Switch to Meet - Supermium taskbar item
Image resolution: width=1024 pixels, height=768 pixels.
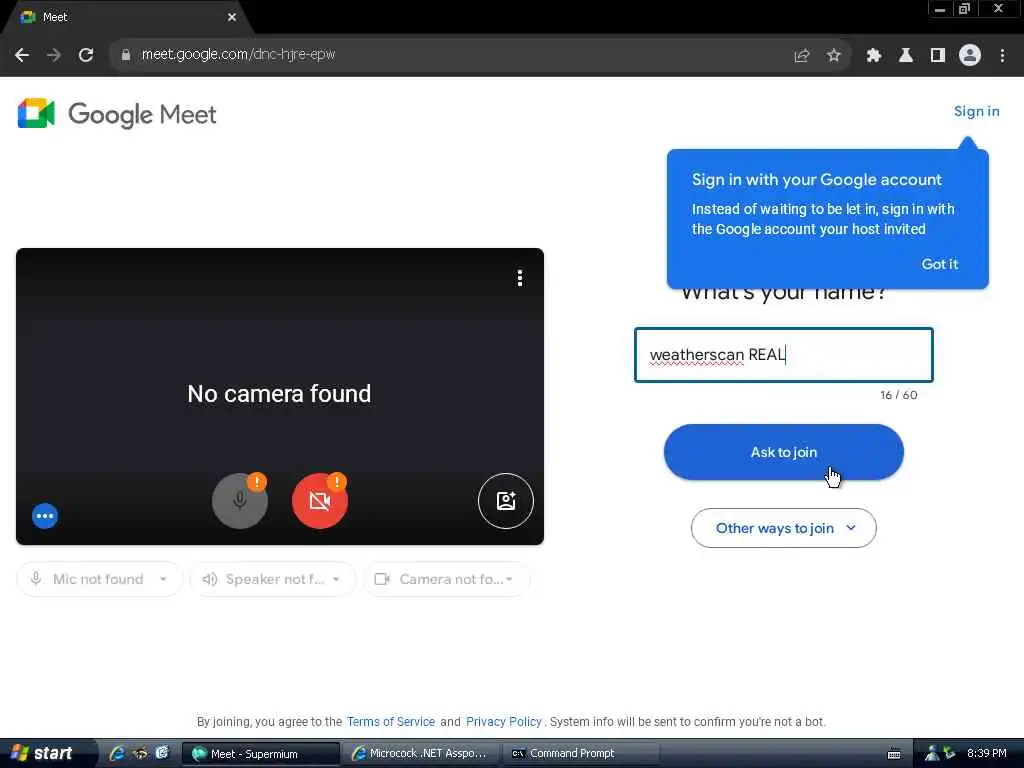(260, 754)
